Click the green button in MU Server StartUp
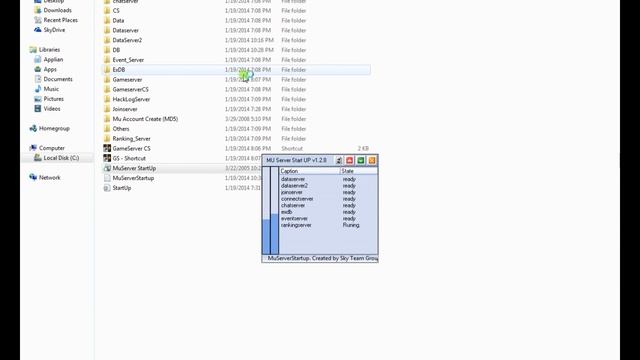The width and height of the screenshot is (640, 360). tap(360, 160)
